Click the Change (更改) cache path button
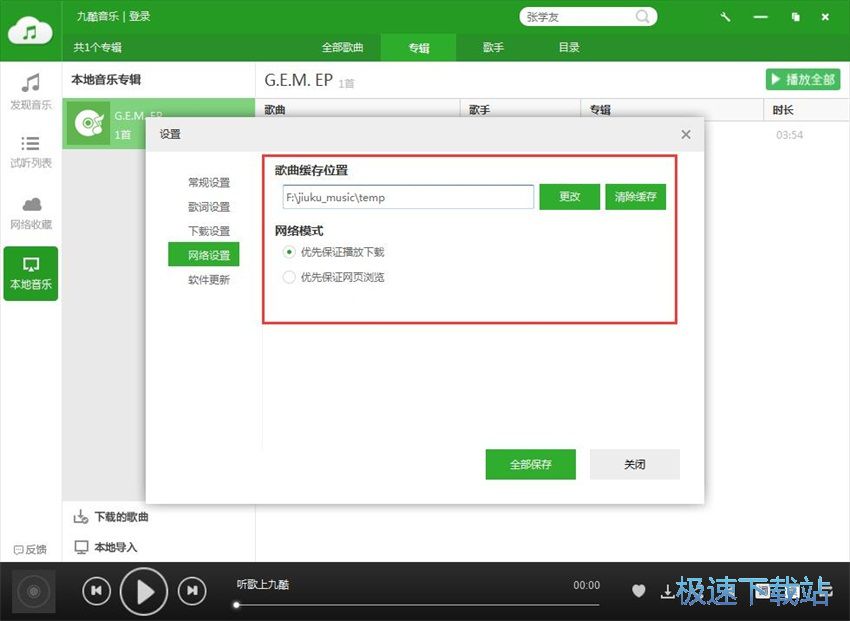This screenshot has height=621, width=850. click(570, 197)
